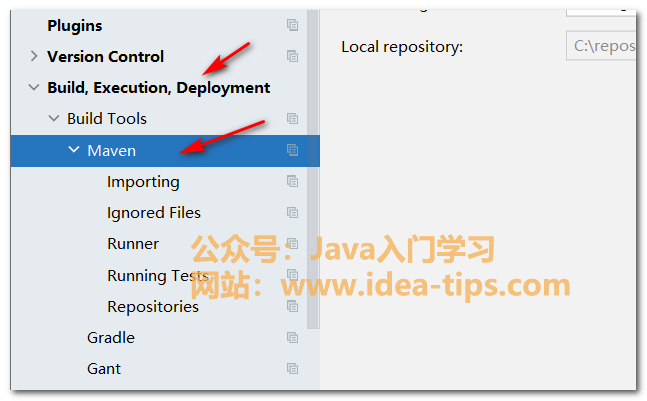The height and width of the screenshot is (401, 647).
Task: Click the project-level icon beside Importing
Action: tap(292, 182)
